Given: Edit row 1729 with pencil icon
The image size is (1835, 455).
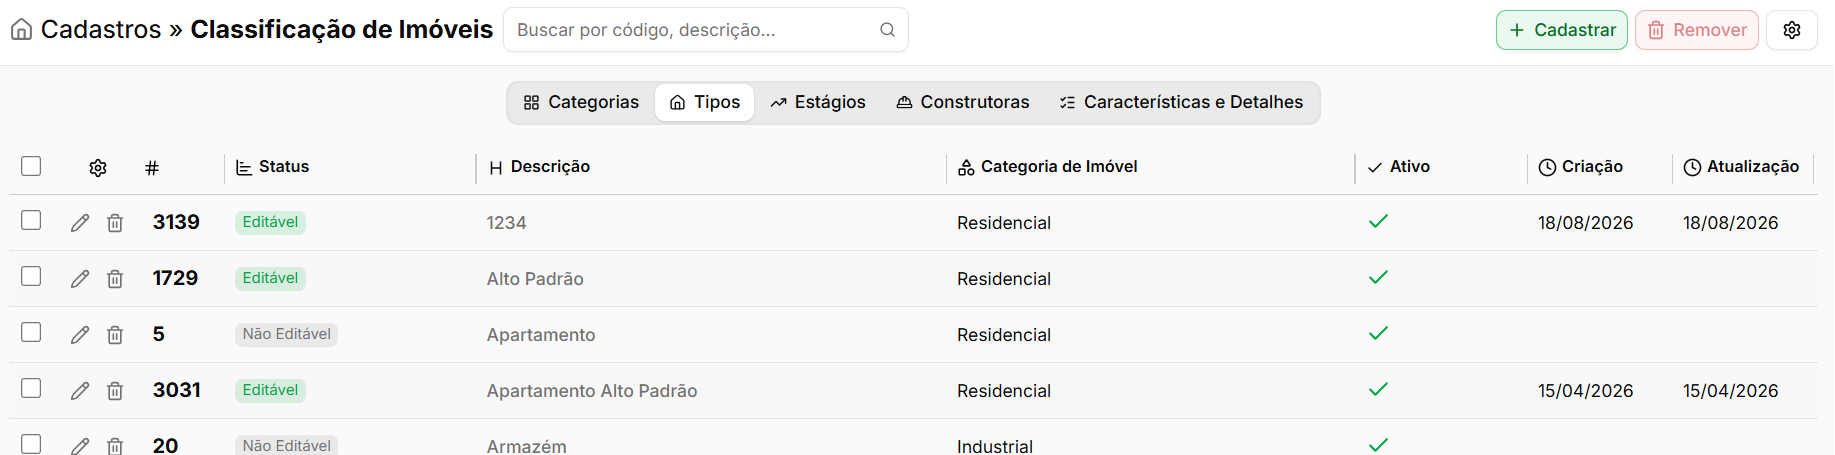Looking at the screenshot, I should 80,279.
